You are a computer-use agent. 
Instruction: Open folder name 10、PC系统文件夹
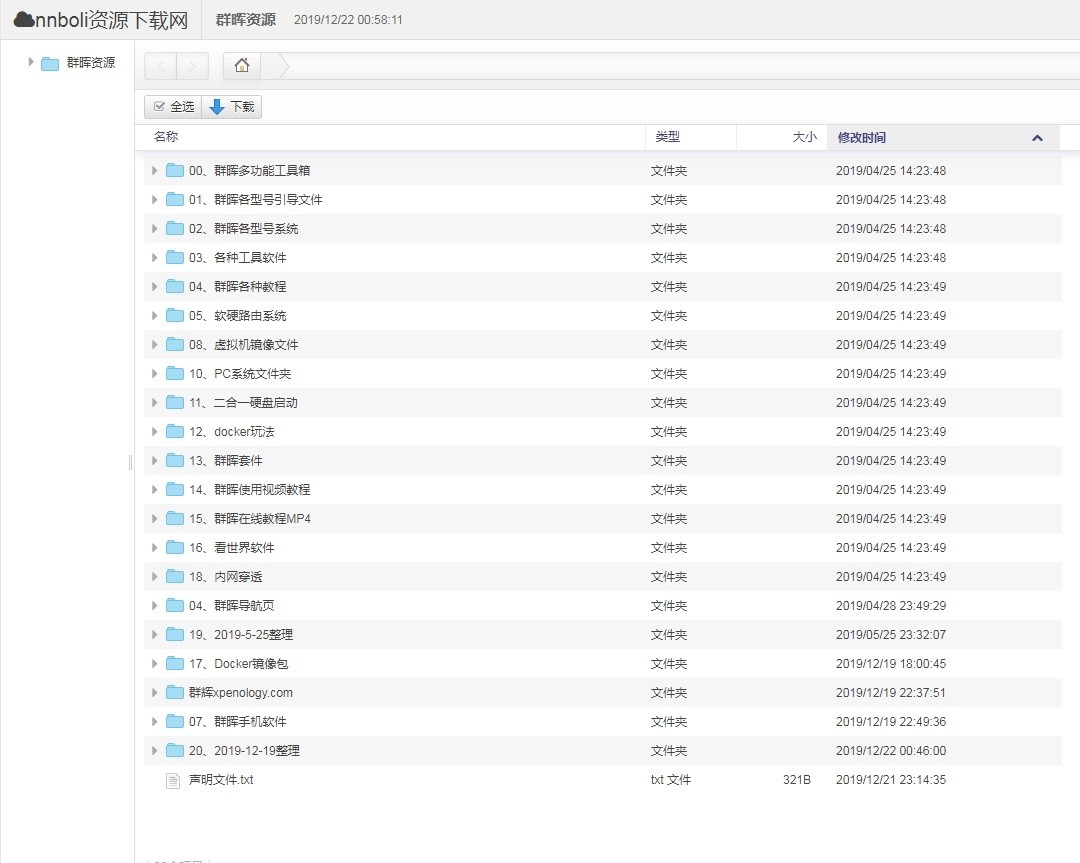pos(240,373)
